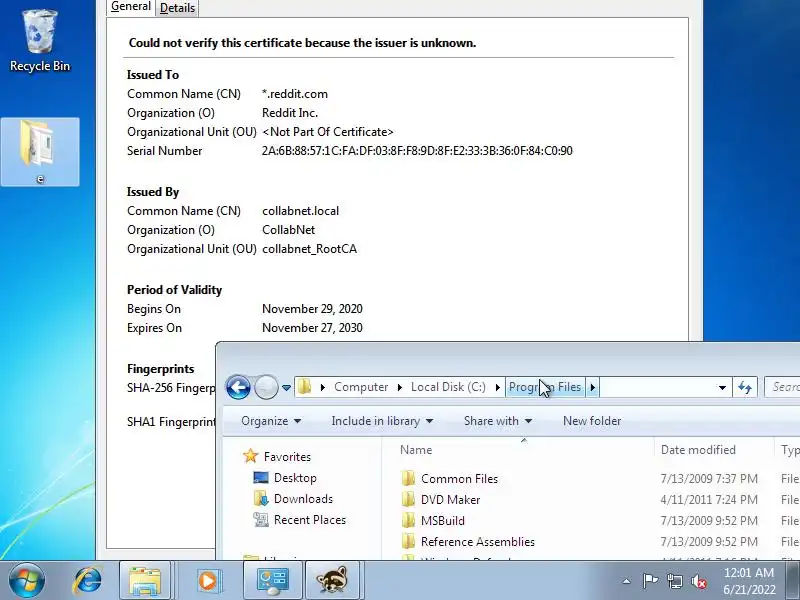Click the Common Files folder icon
800x600 pixels.
click(408, 479)
